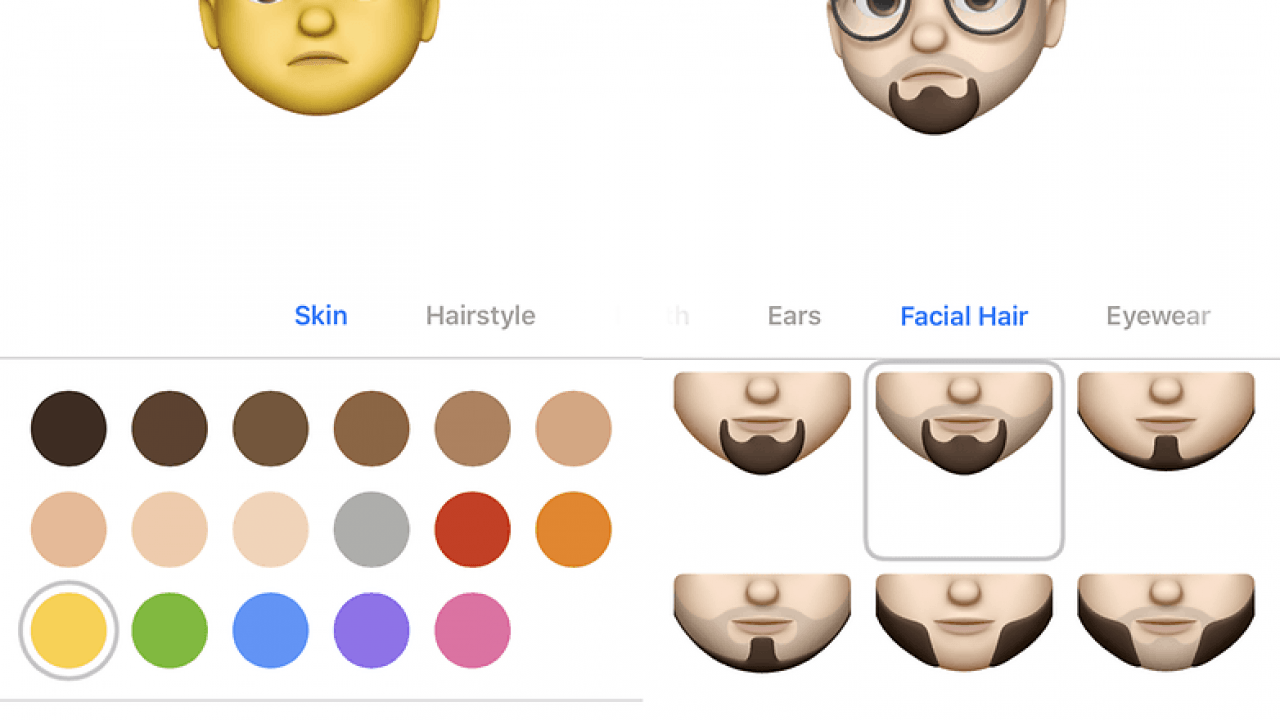
Task: Switch to the Hairstyle tab
Action: [x=480, y=316]
